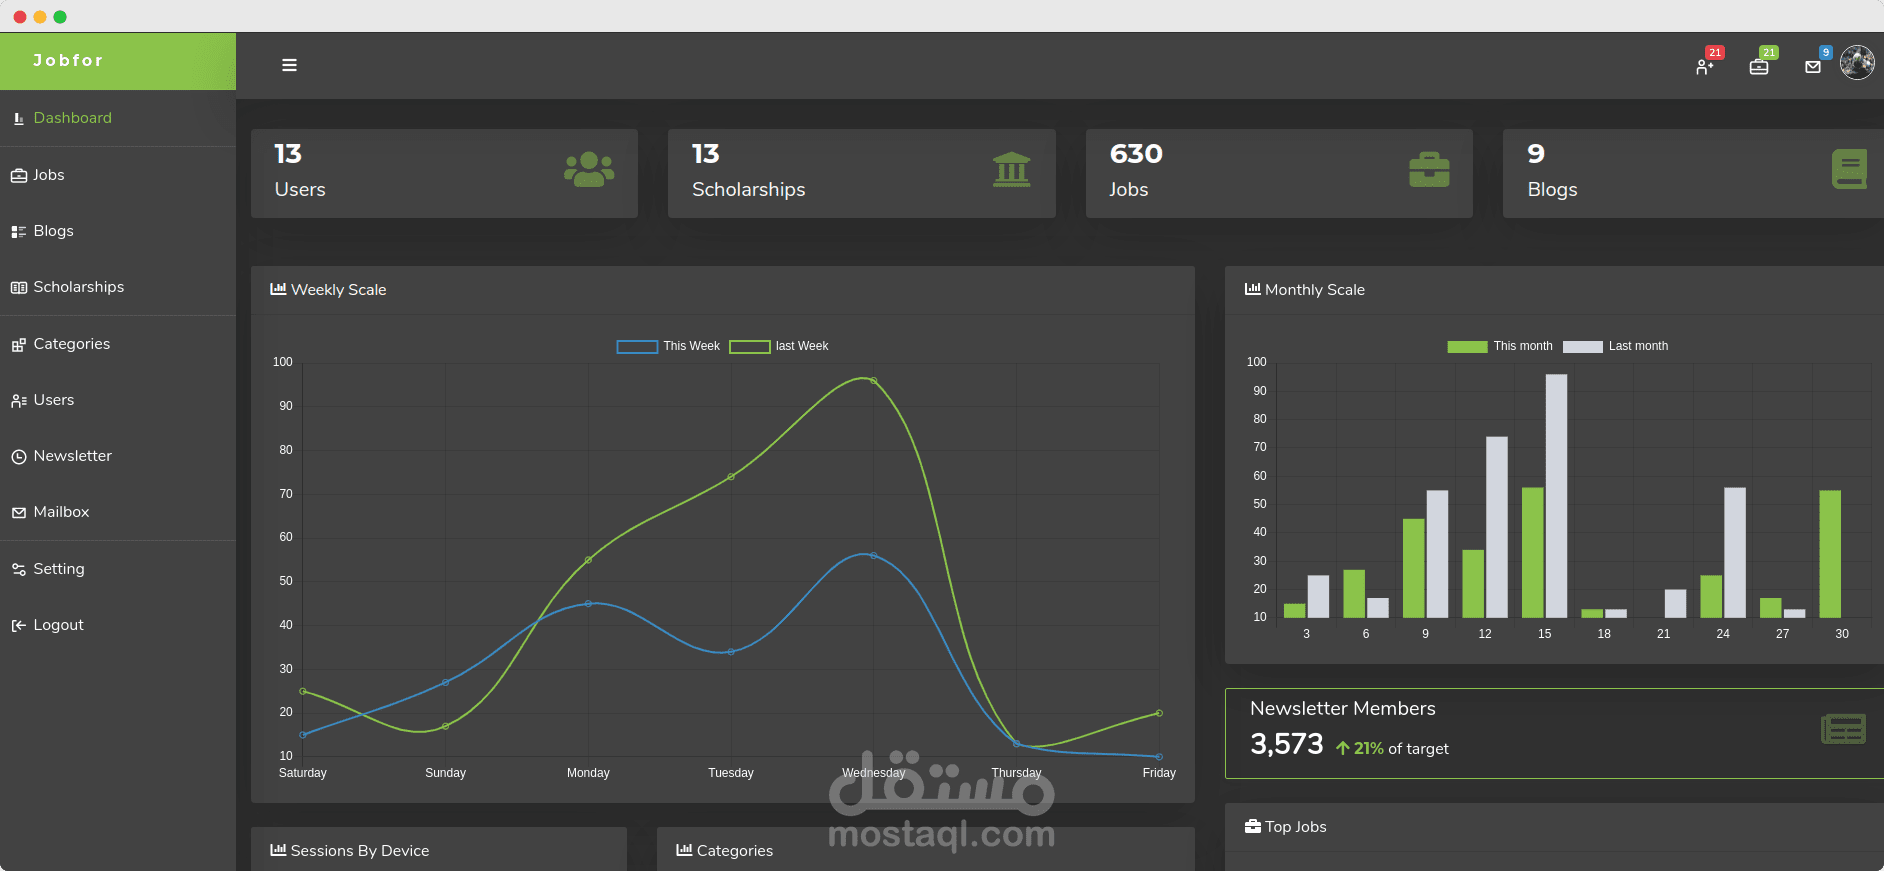Image resolution: width=1884 pixels, height=871 pixels.
Task: Click the chart icon beside Monthly Scale
Action: coord(1252,289)
